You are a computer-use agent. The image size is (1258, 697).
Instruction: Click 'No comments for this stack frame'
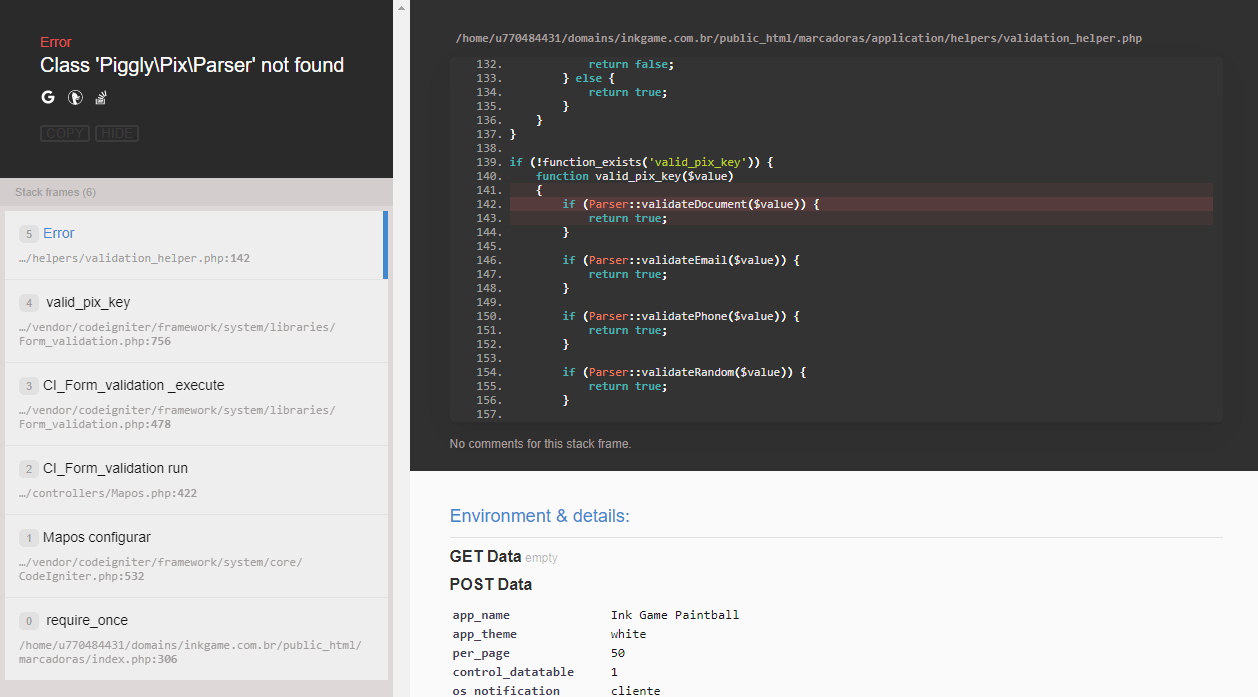pyautogui.click(x=540, y=444)
